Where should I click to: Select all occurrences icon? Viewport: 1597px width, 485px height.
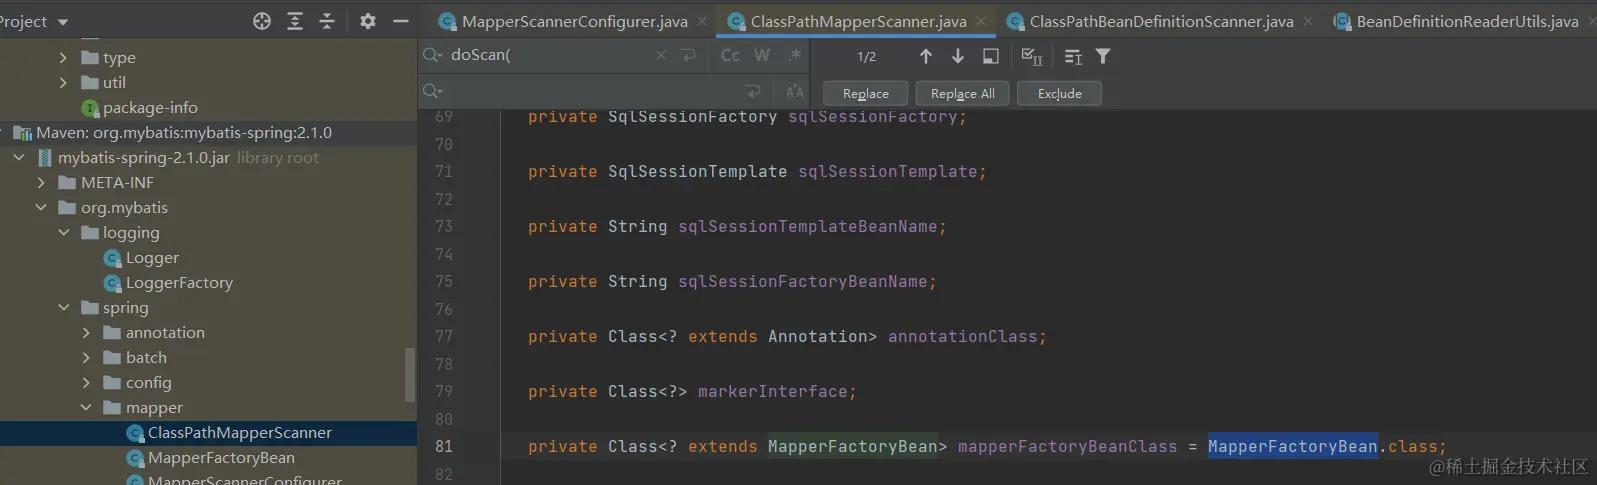click(x=1032, y=57)
